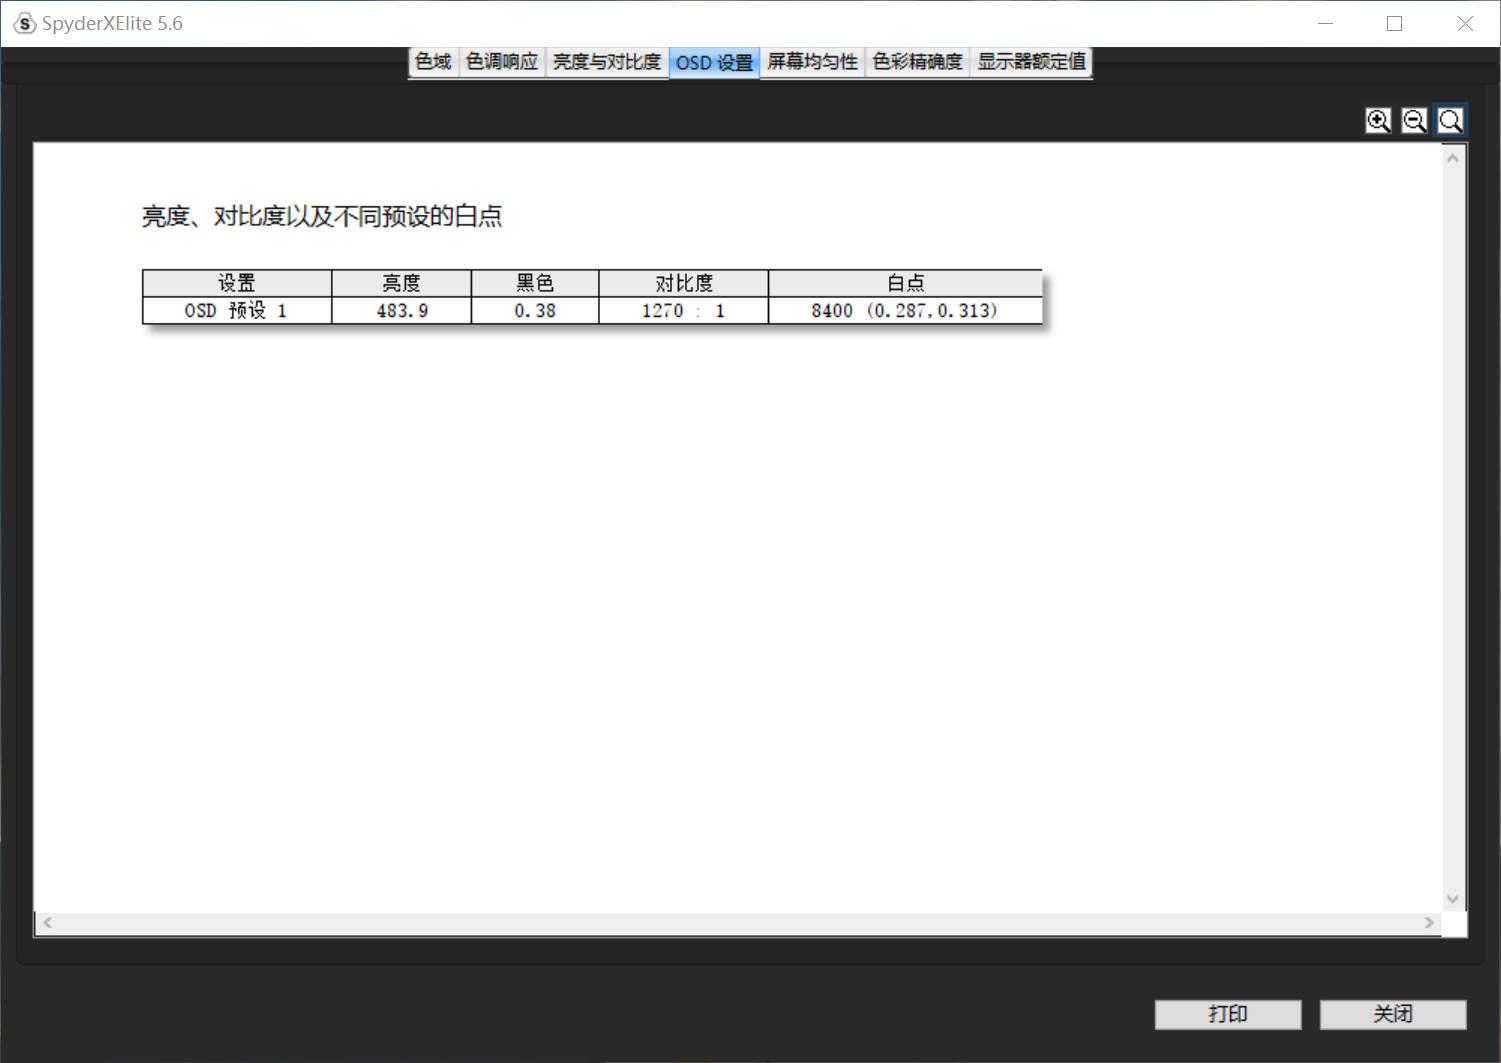Viewport: 1501px width, 1063px height.
Task: Click the vertical scrollbar down arrow
Action: (1453, 899)
